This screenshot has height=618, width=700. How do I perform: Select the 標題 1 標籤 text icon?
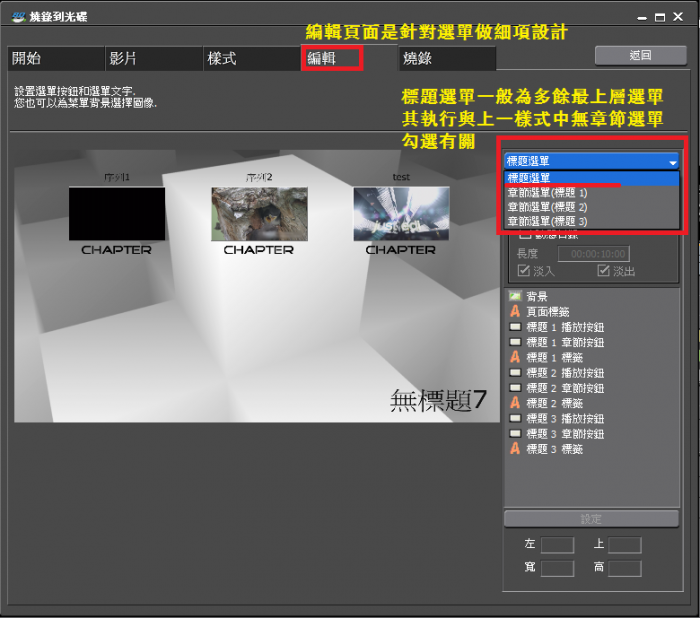pyautogui.click(x=515, y=357)
